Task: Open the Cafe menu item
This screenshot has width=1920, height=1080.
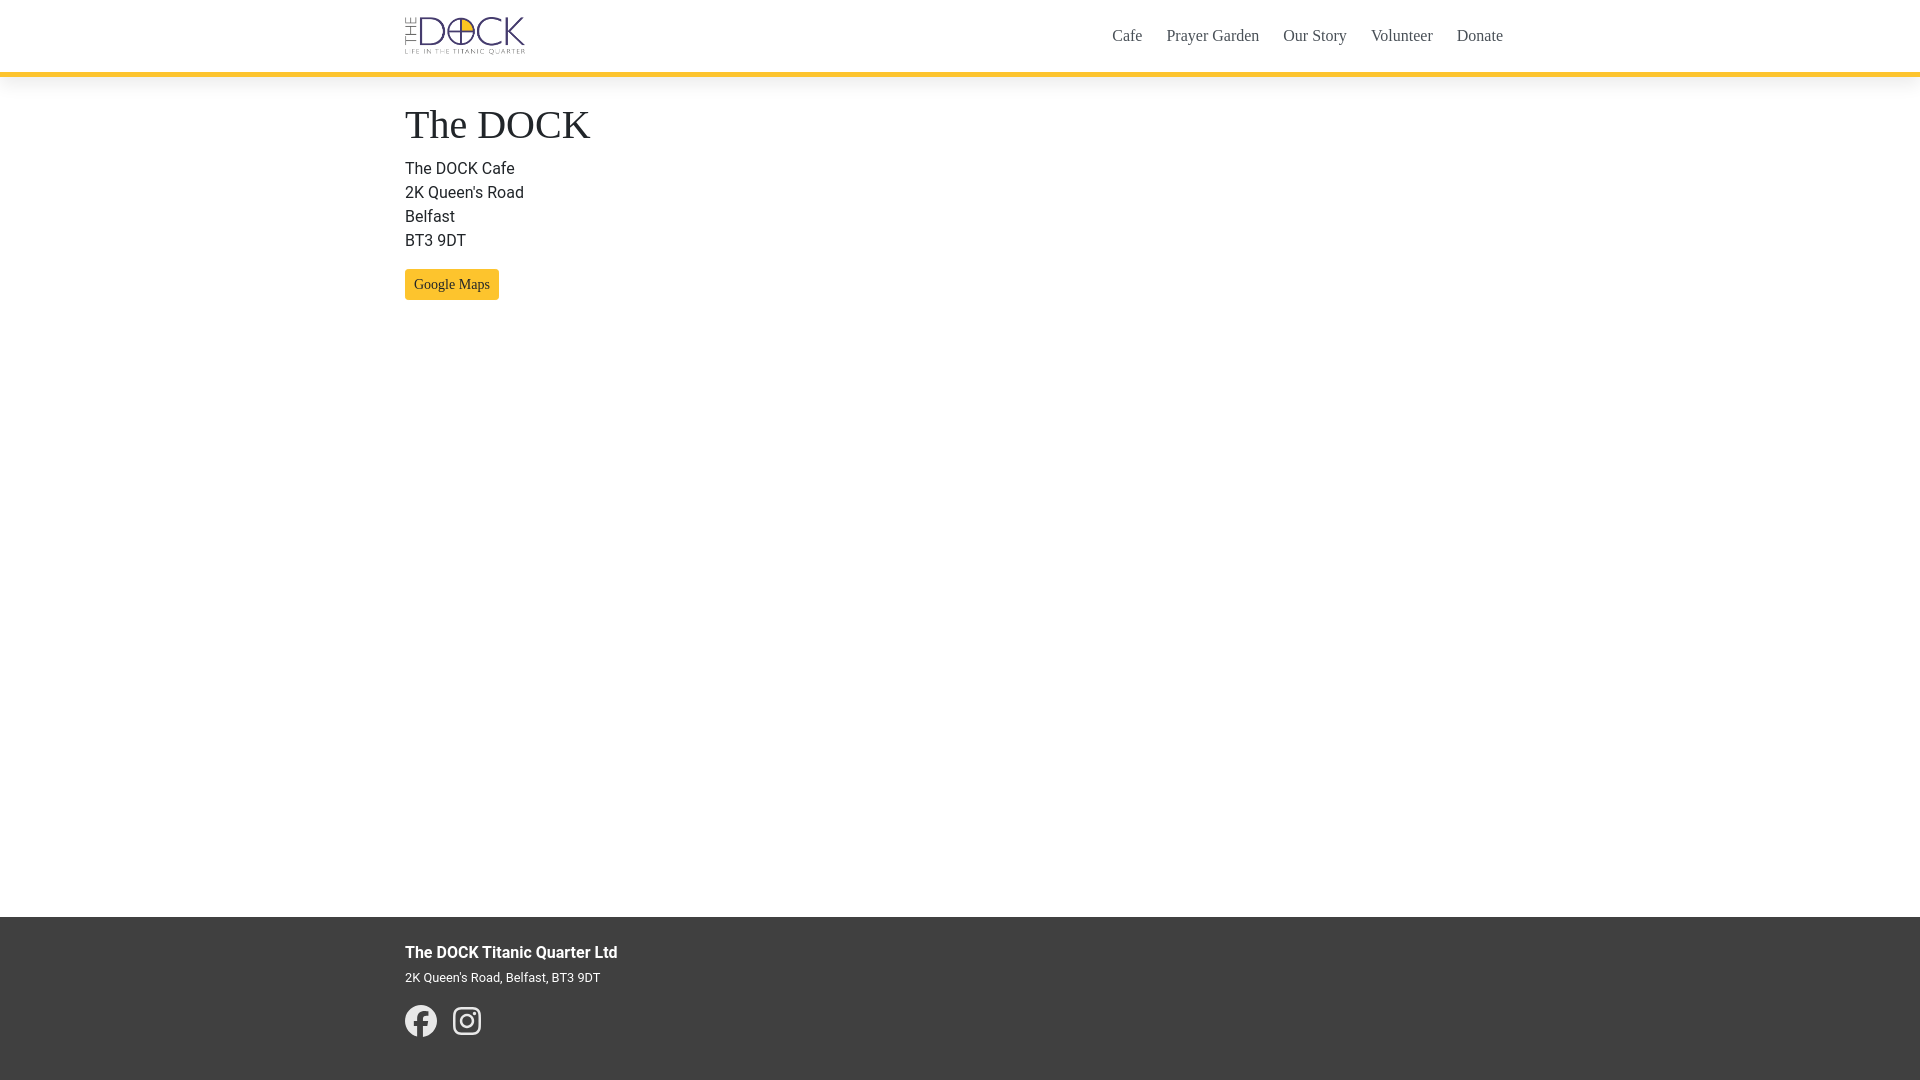Action: pos(1127,36)
